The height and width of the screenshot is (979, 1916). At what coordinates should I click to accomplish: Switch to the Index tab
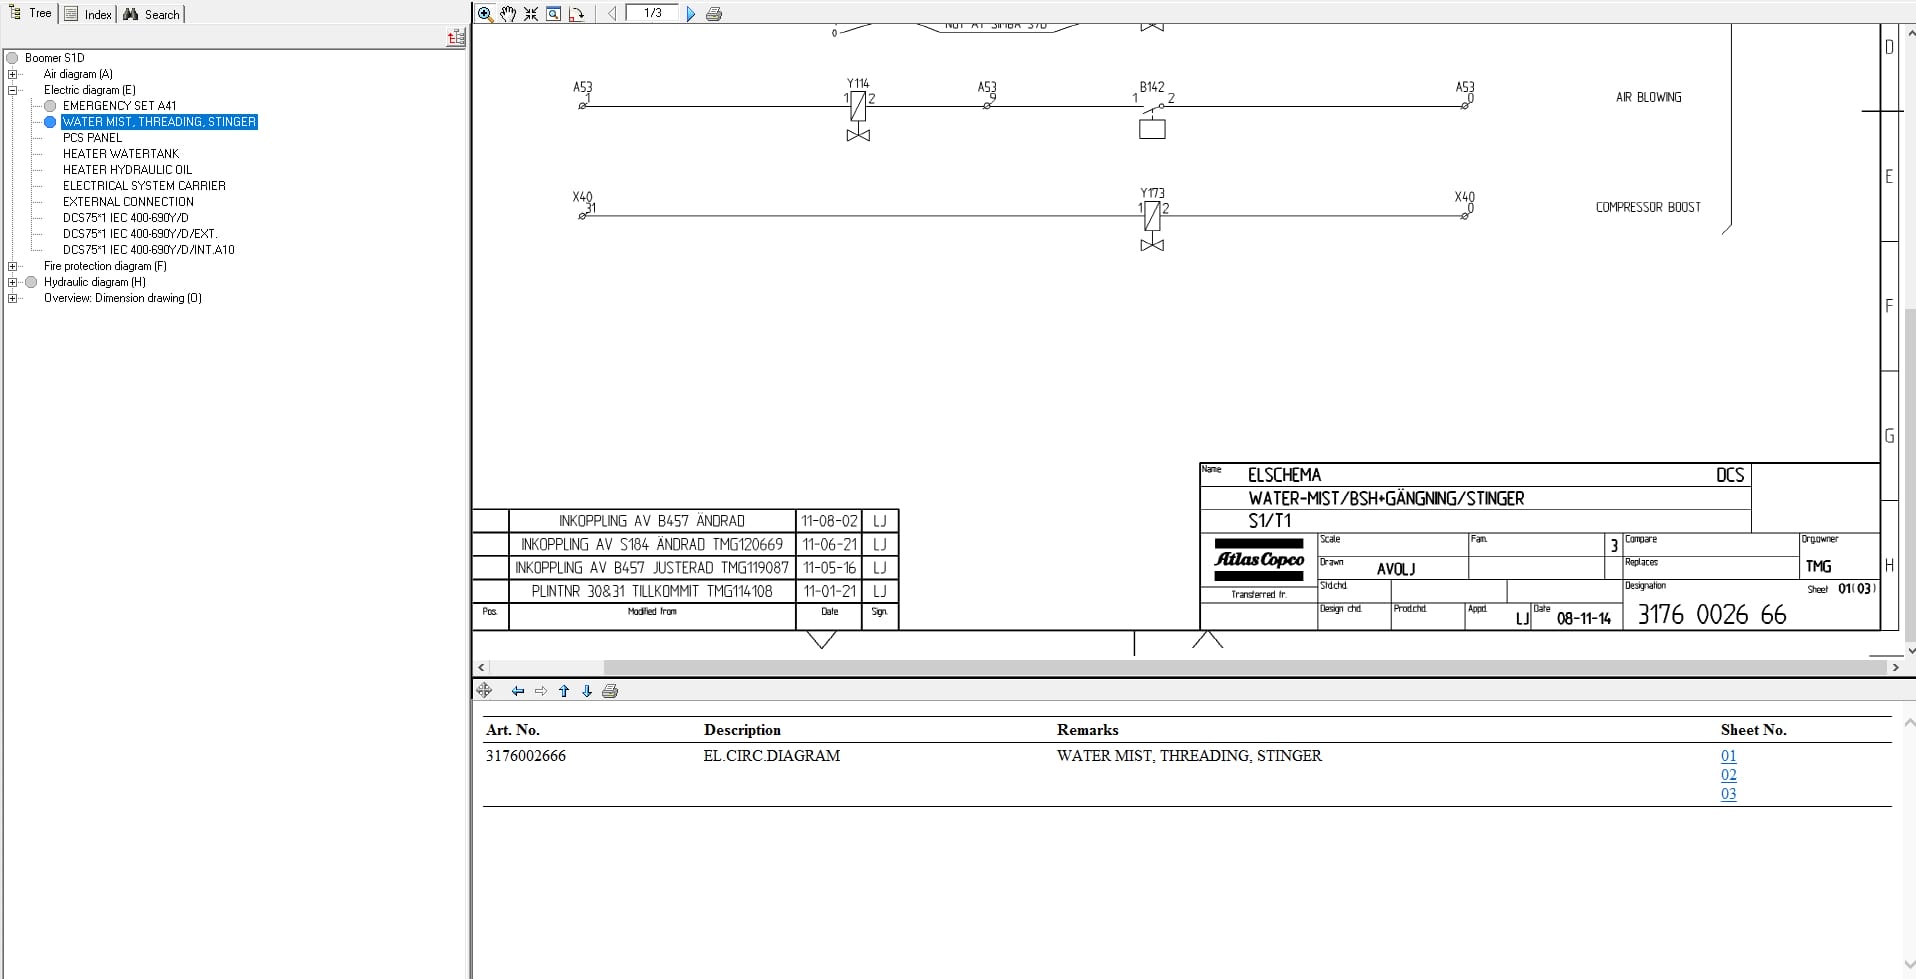click(x=87, y=13)
